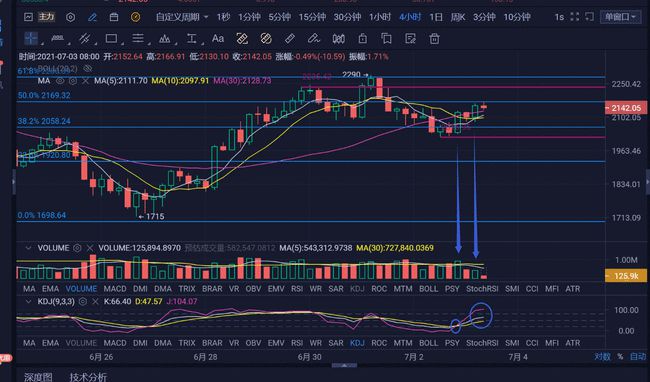Select the wave pattern tool
This screenshot has width=650, height=382.
165,39
